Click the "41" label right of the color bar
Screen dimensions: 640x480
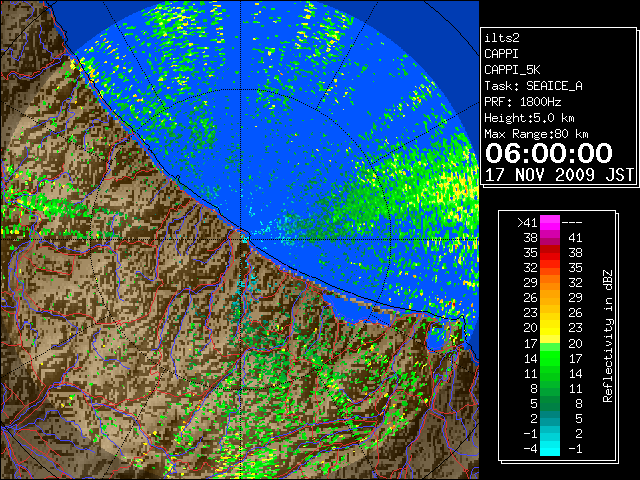[575, 238]
